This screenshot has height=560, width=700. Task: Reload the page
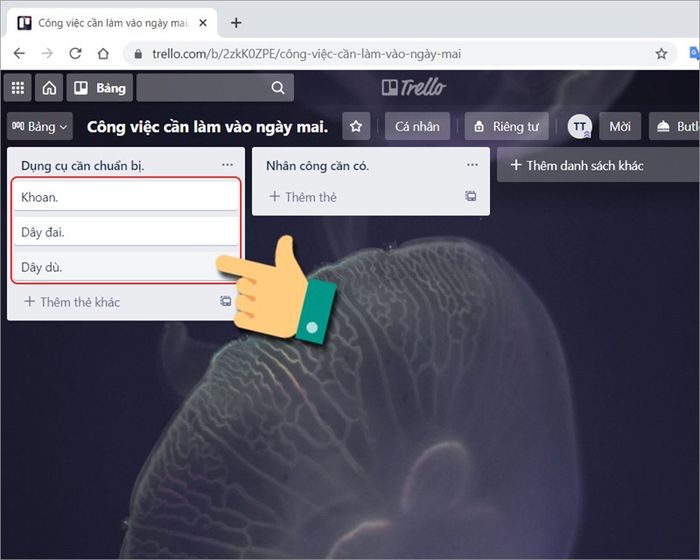(75, 54)
